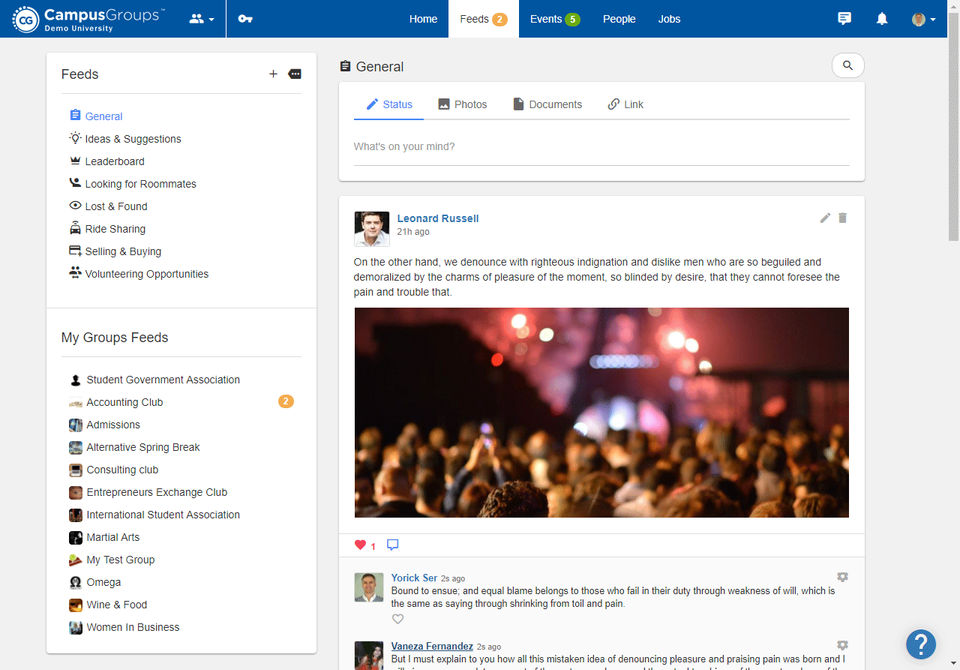Open the notifications bell
This screenshot has height=670, width=960.
pyautogui.click(x=882, y=19)
